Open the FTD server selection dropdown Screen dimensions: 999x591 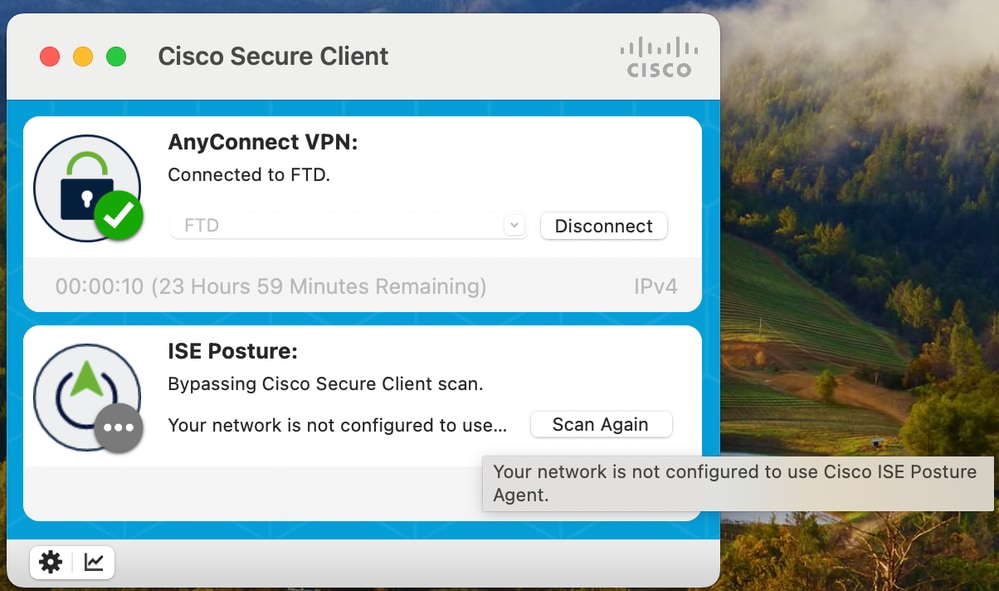(514, 226)
